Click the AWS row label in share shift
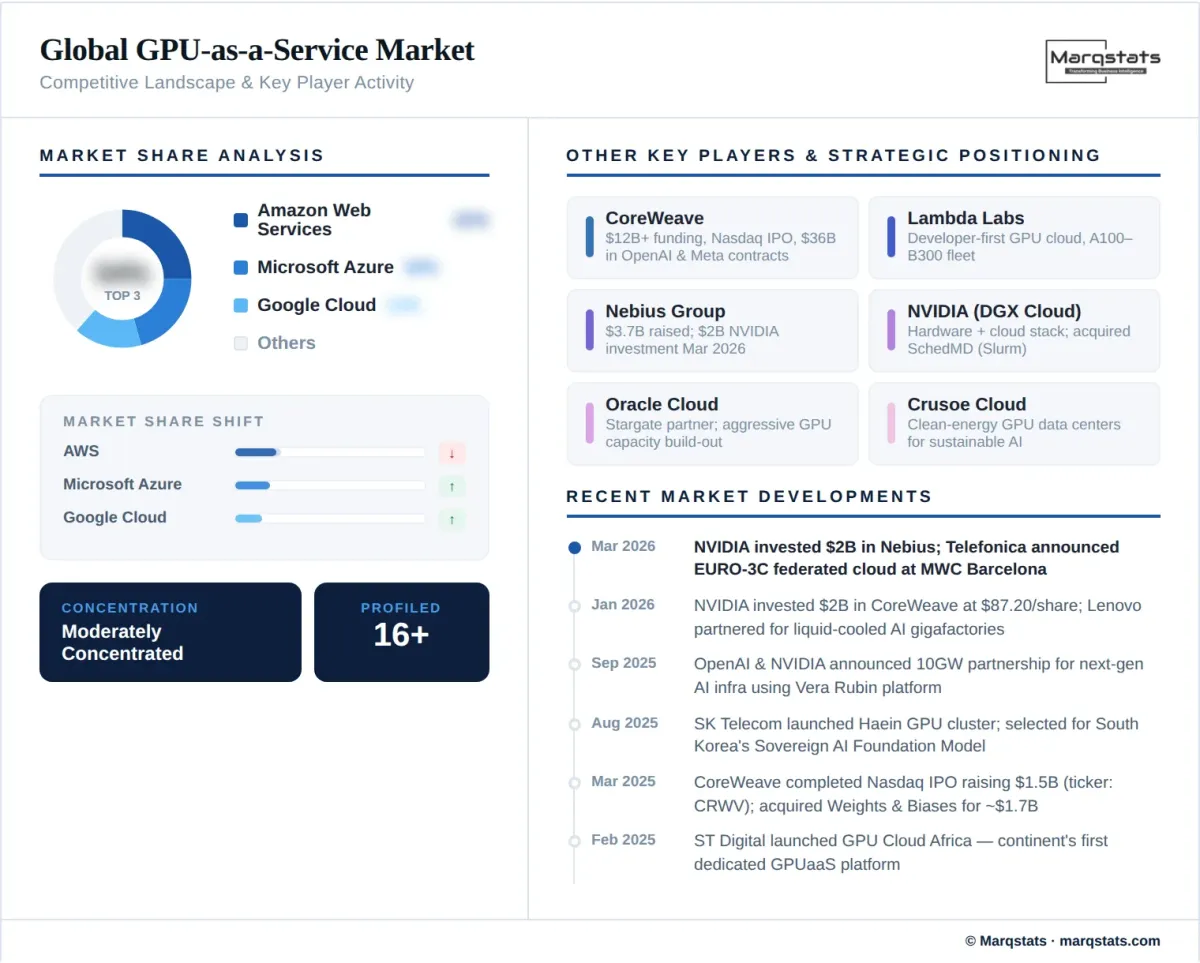 [81, 452]
